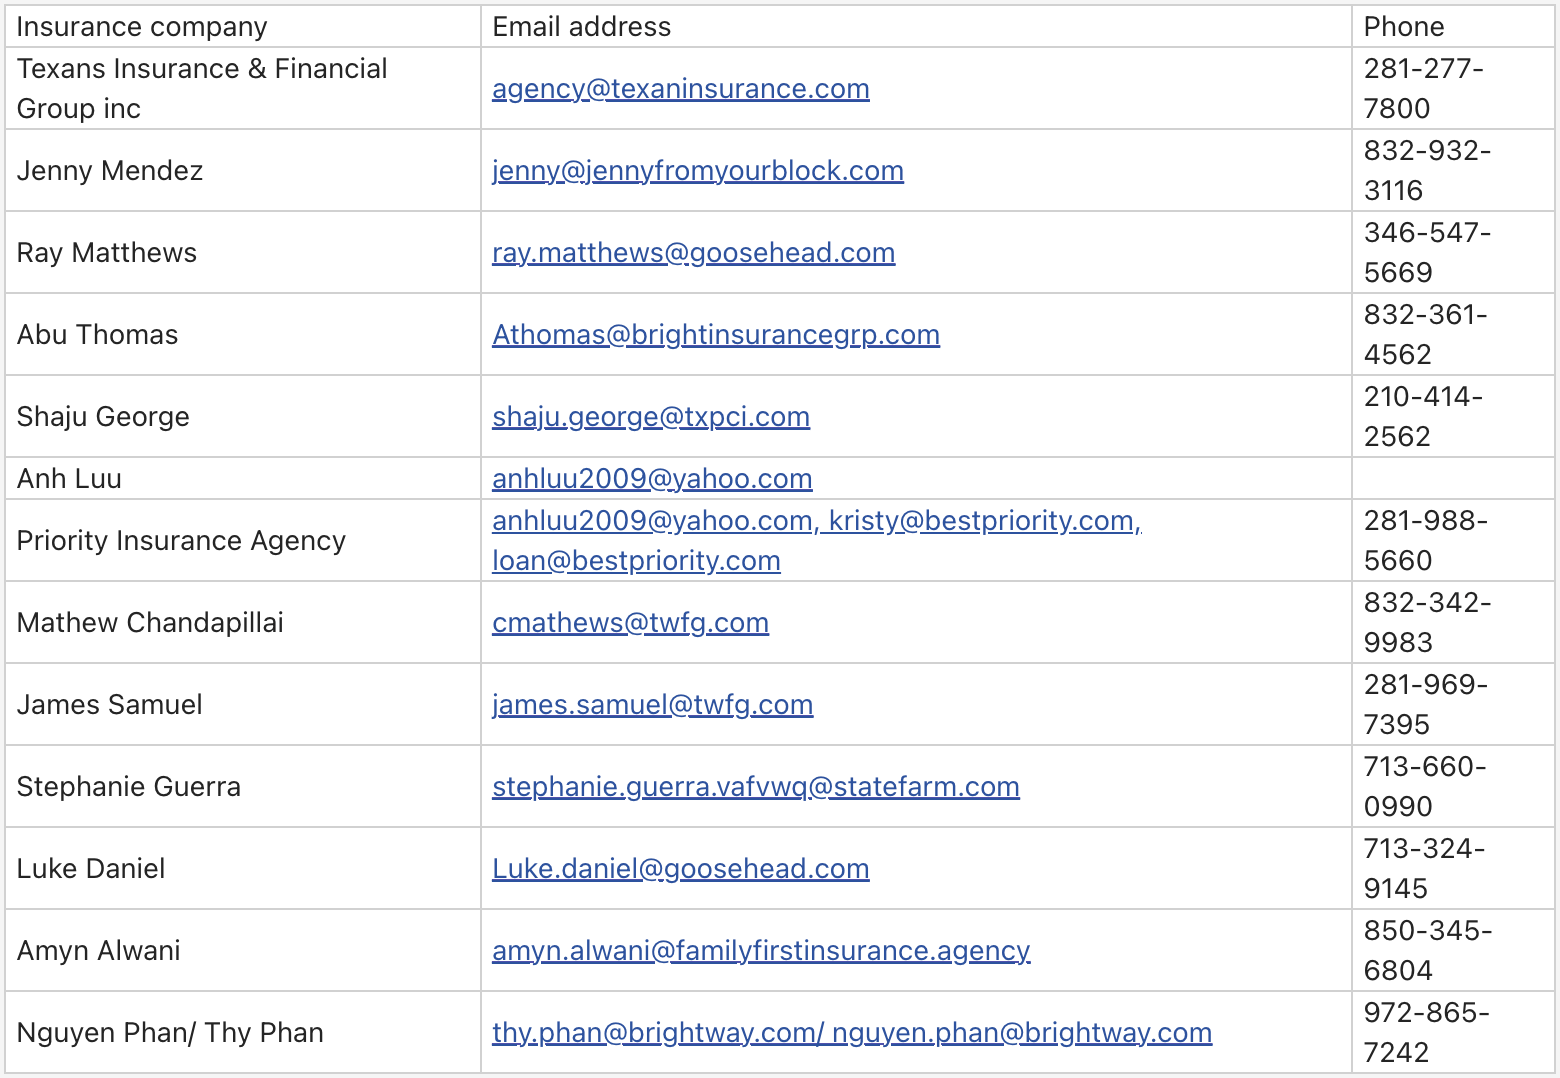This screenshot has height=1078, width=1560.
Task: Click the loan@bestpriority.com email link
Action: pyautogui.click(x=635, y=561)
